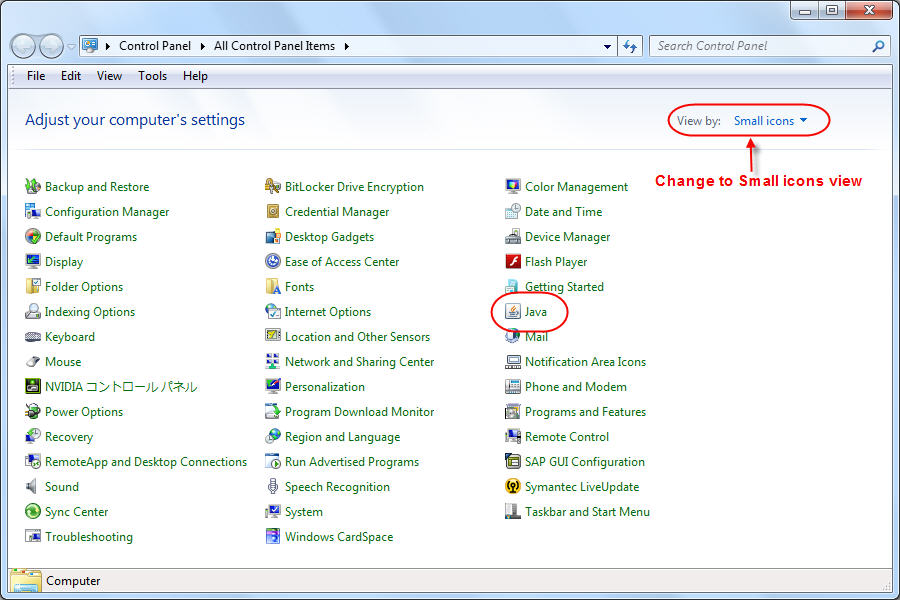Open the Programs and Features link

(585, 412)
